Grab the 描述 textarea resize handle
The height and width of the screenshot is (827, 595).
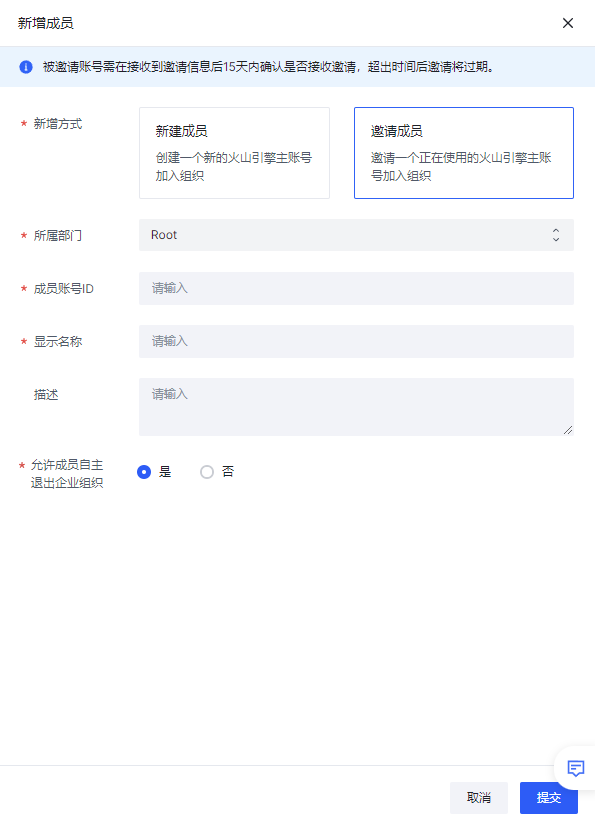click(x=568, y=430)
